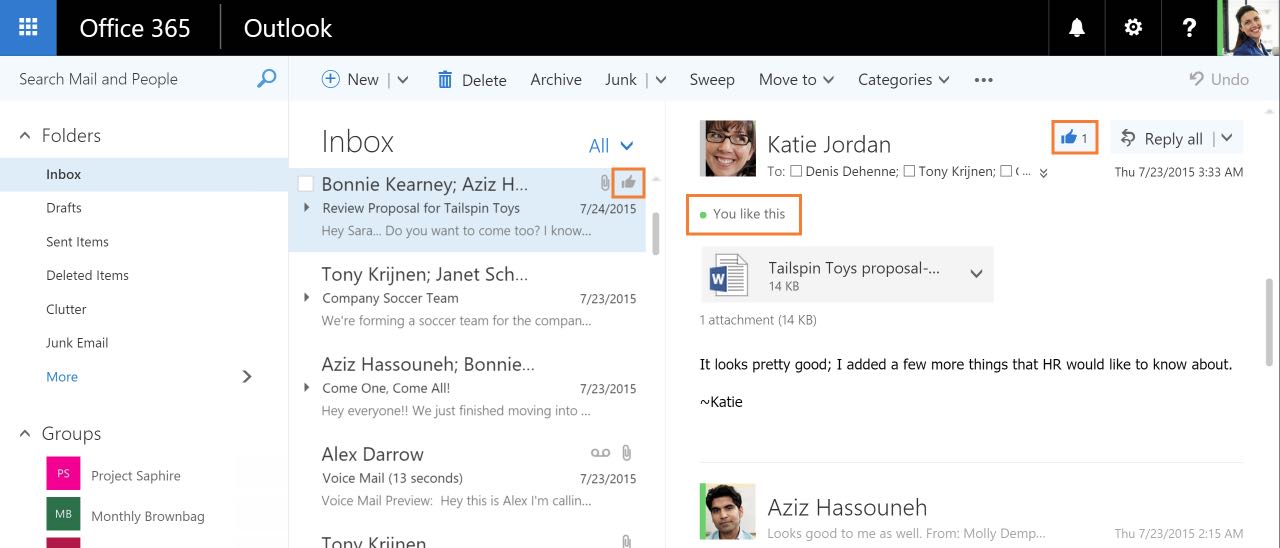1280x548 pixels.
Task: Click the MB group icon
Action: 63,515
